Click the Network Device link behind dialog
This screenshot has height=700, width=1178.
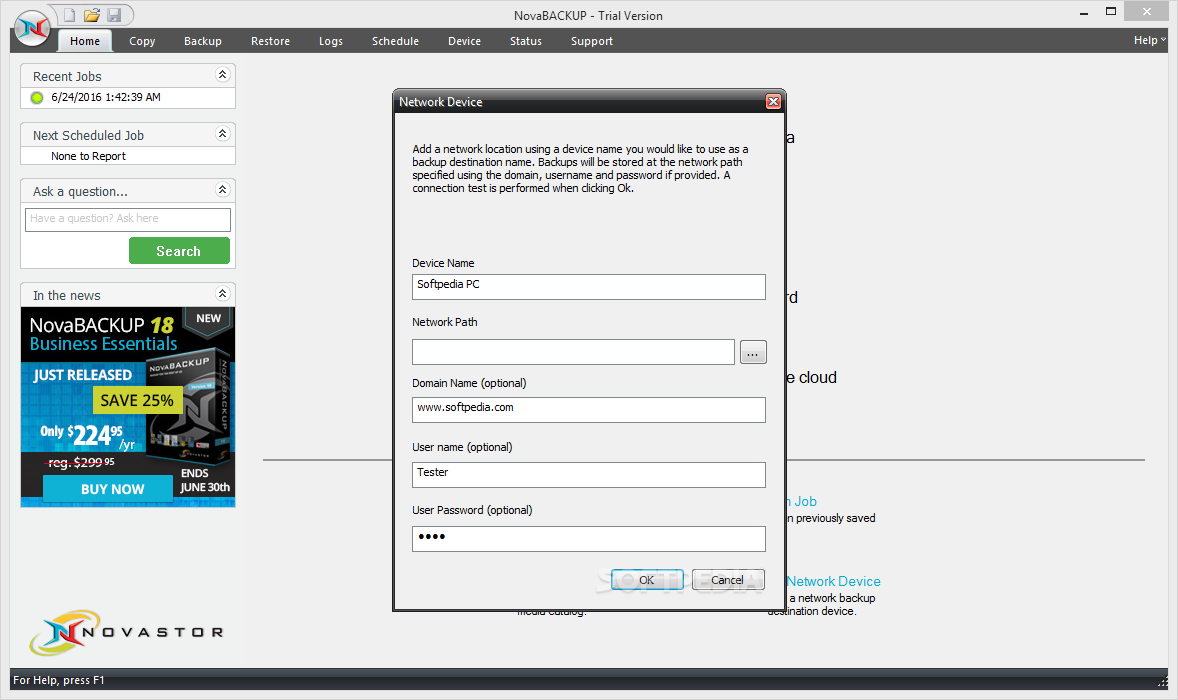[x=833, y=581]
